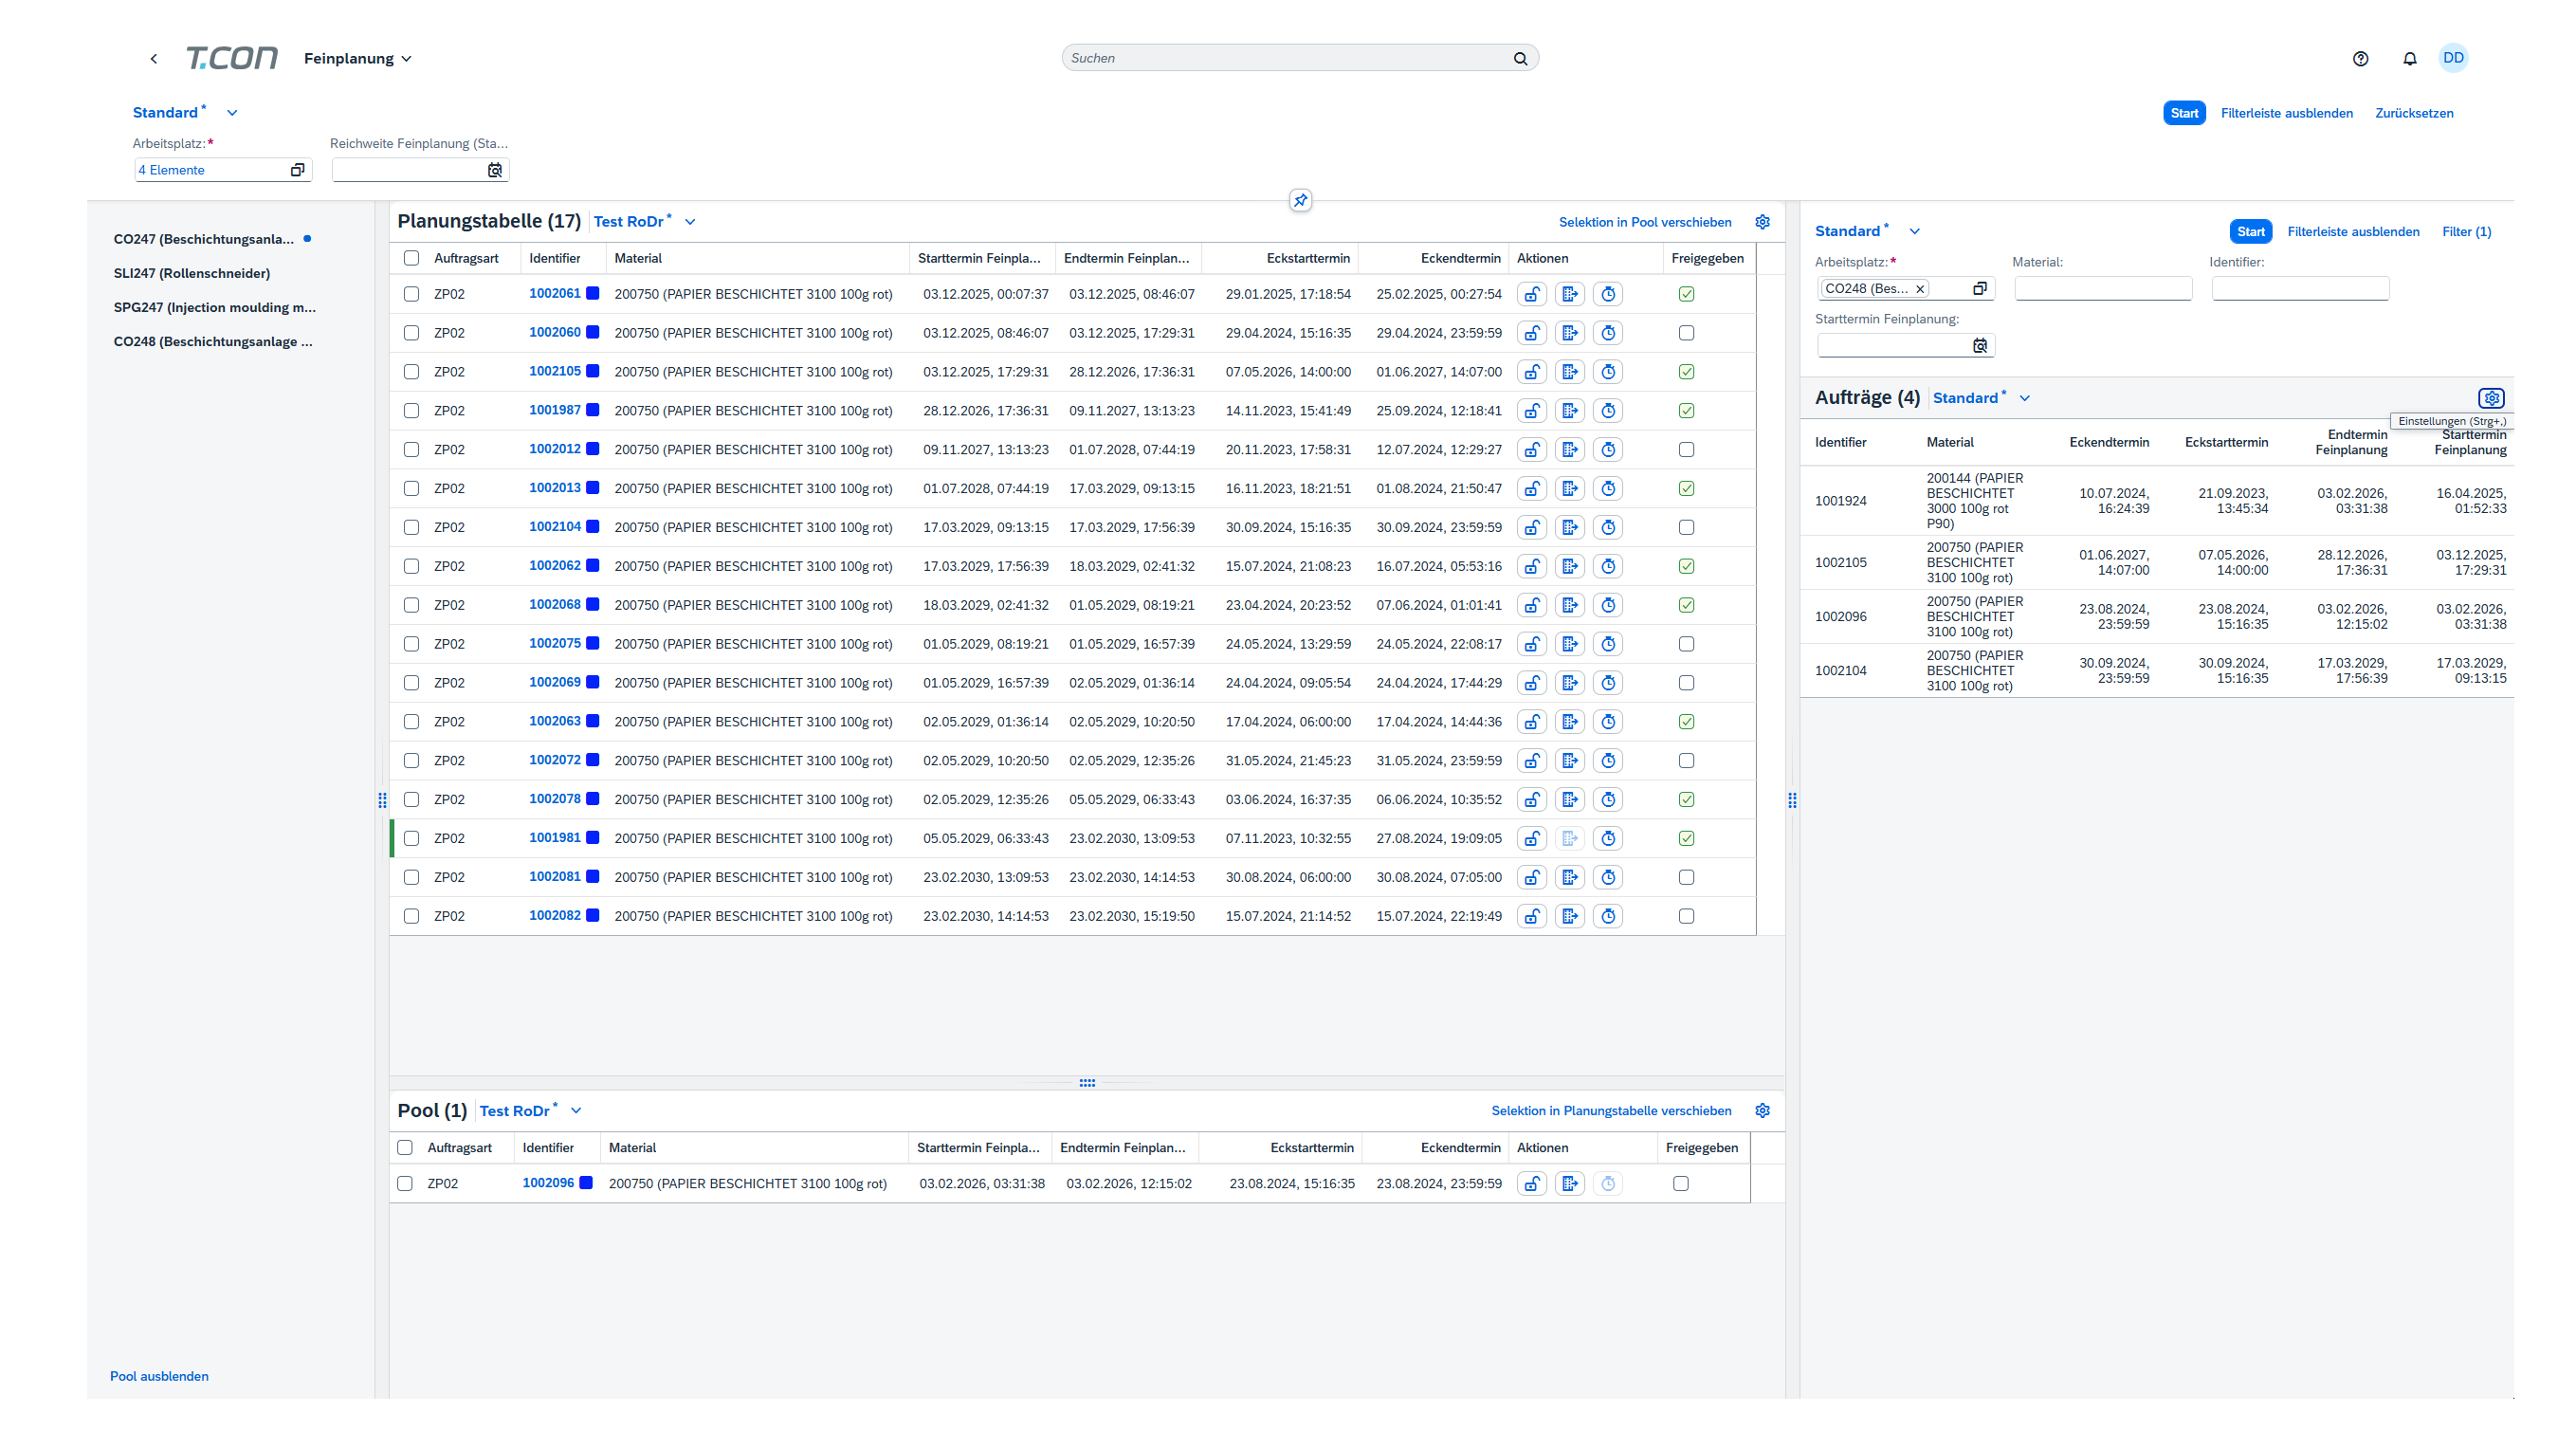Expand Feinplanung title dropdown
2576x1431 pixels.
tap(407, 59)
